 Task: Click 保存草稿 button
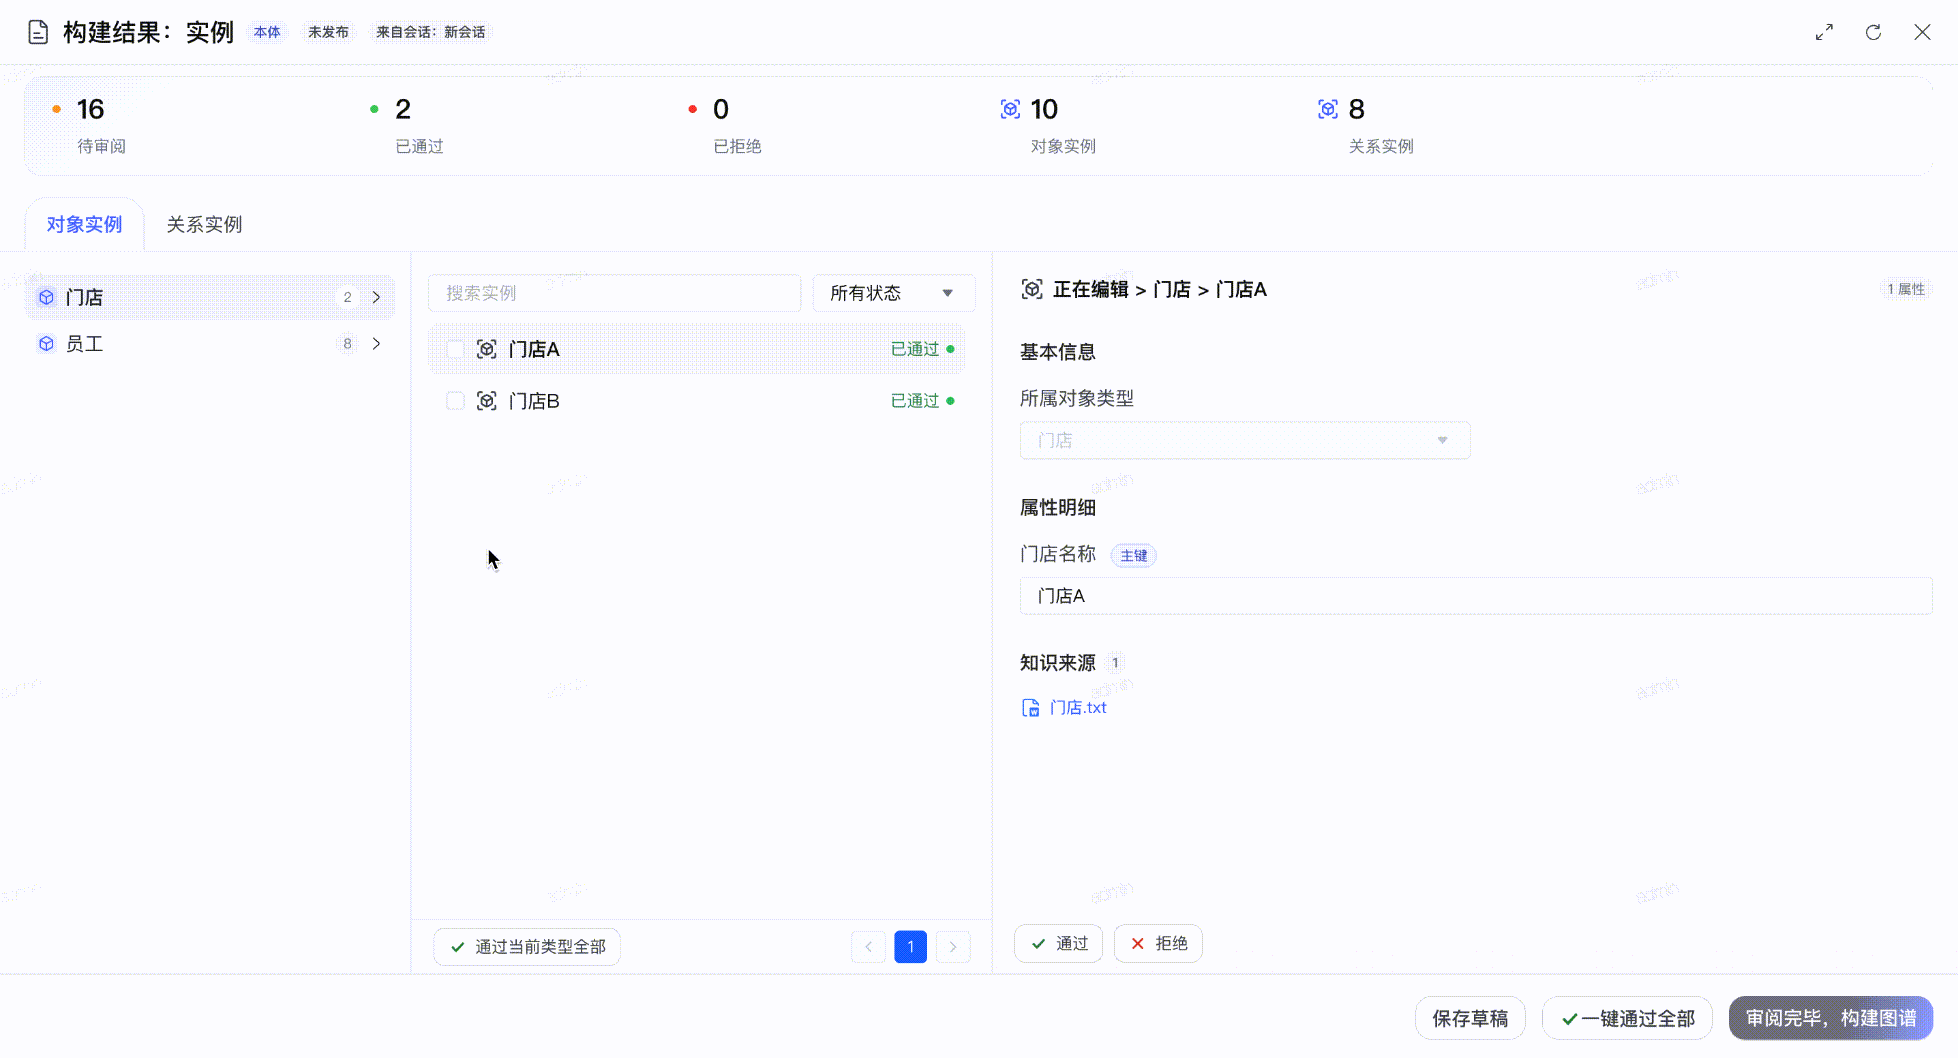coord(1470,1018)
